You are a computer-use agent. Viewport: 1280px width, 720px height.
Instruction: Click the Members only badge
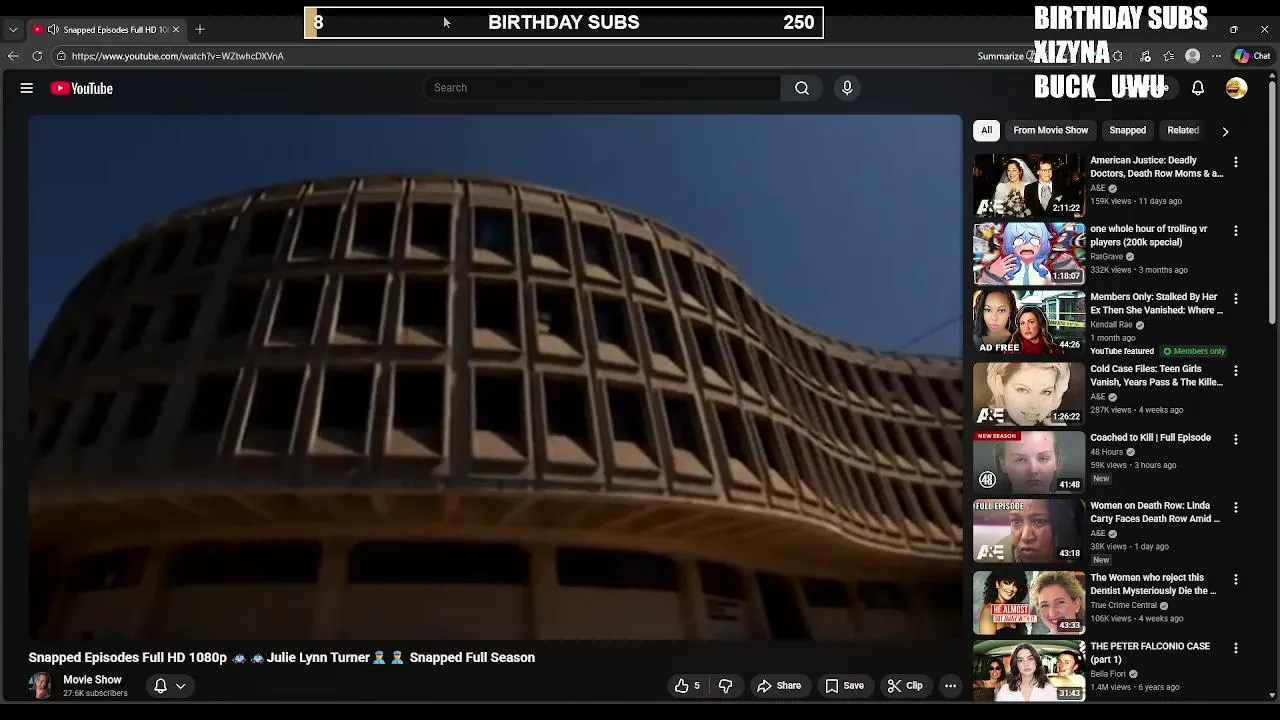click(x=1194, y=352)
